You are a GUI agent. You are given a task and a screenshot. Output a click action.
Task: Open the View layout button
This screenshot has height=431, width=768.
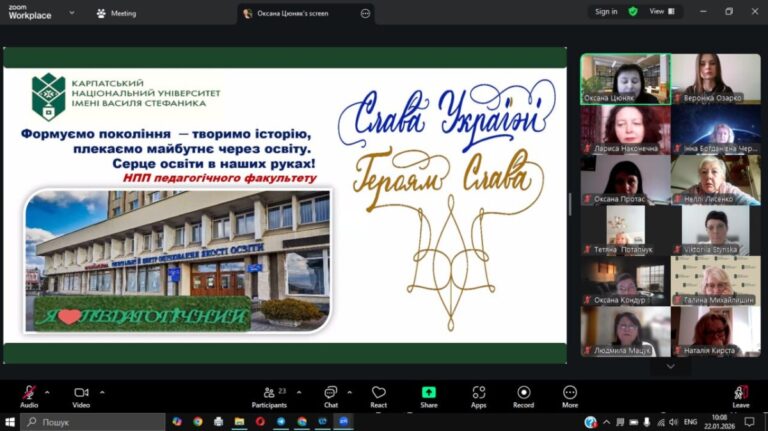662,11
